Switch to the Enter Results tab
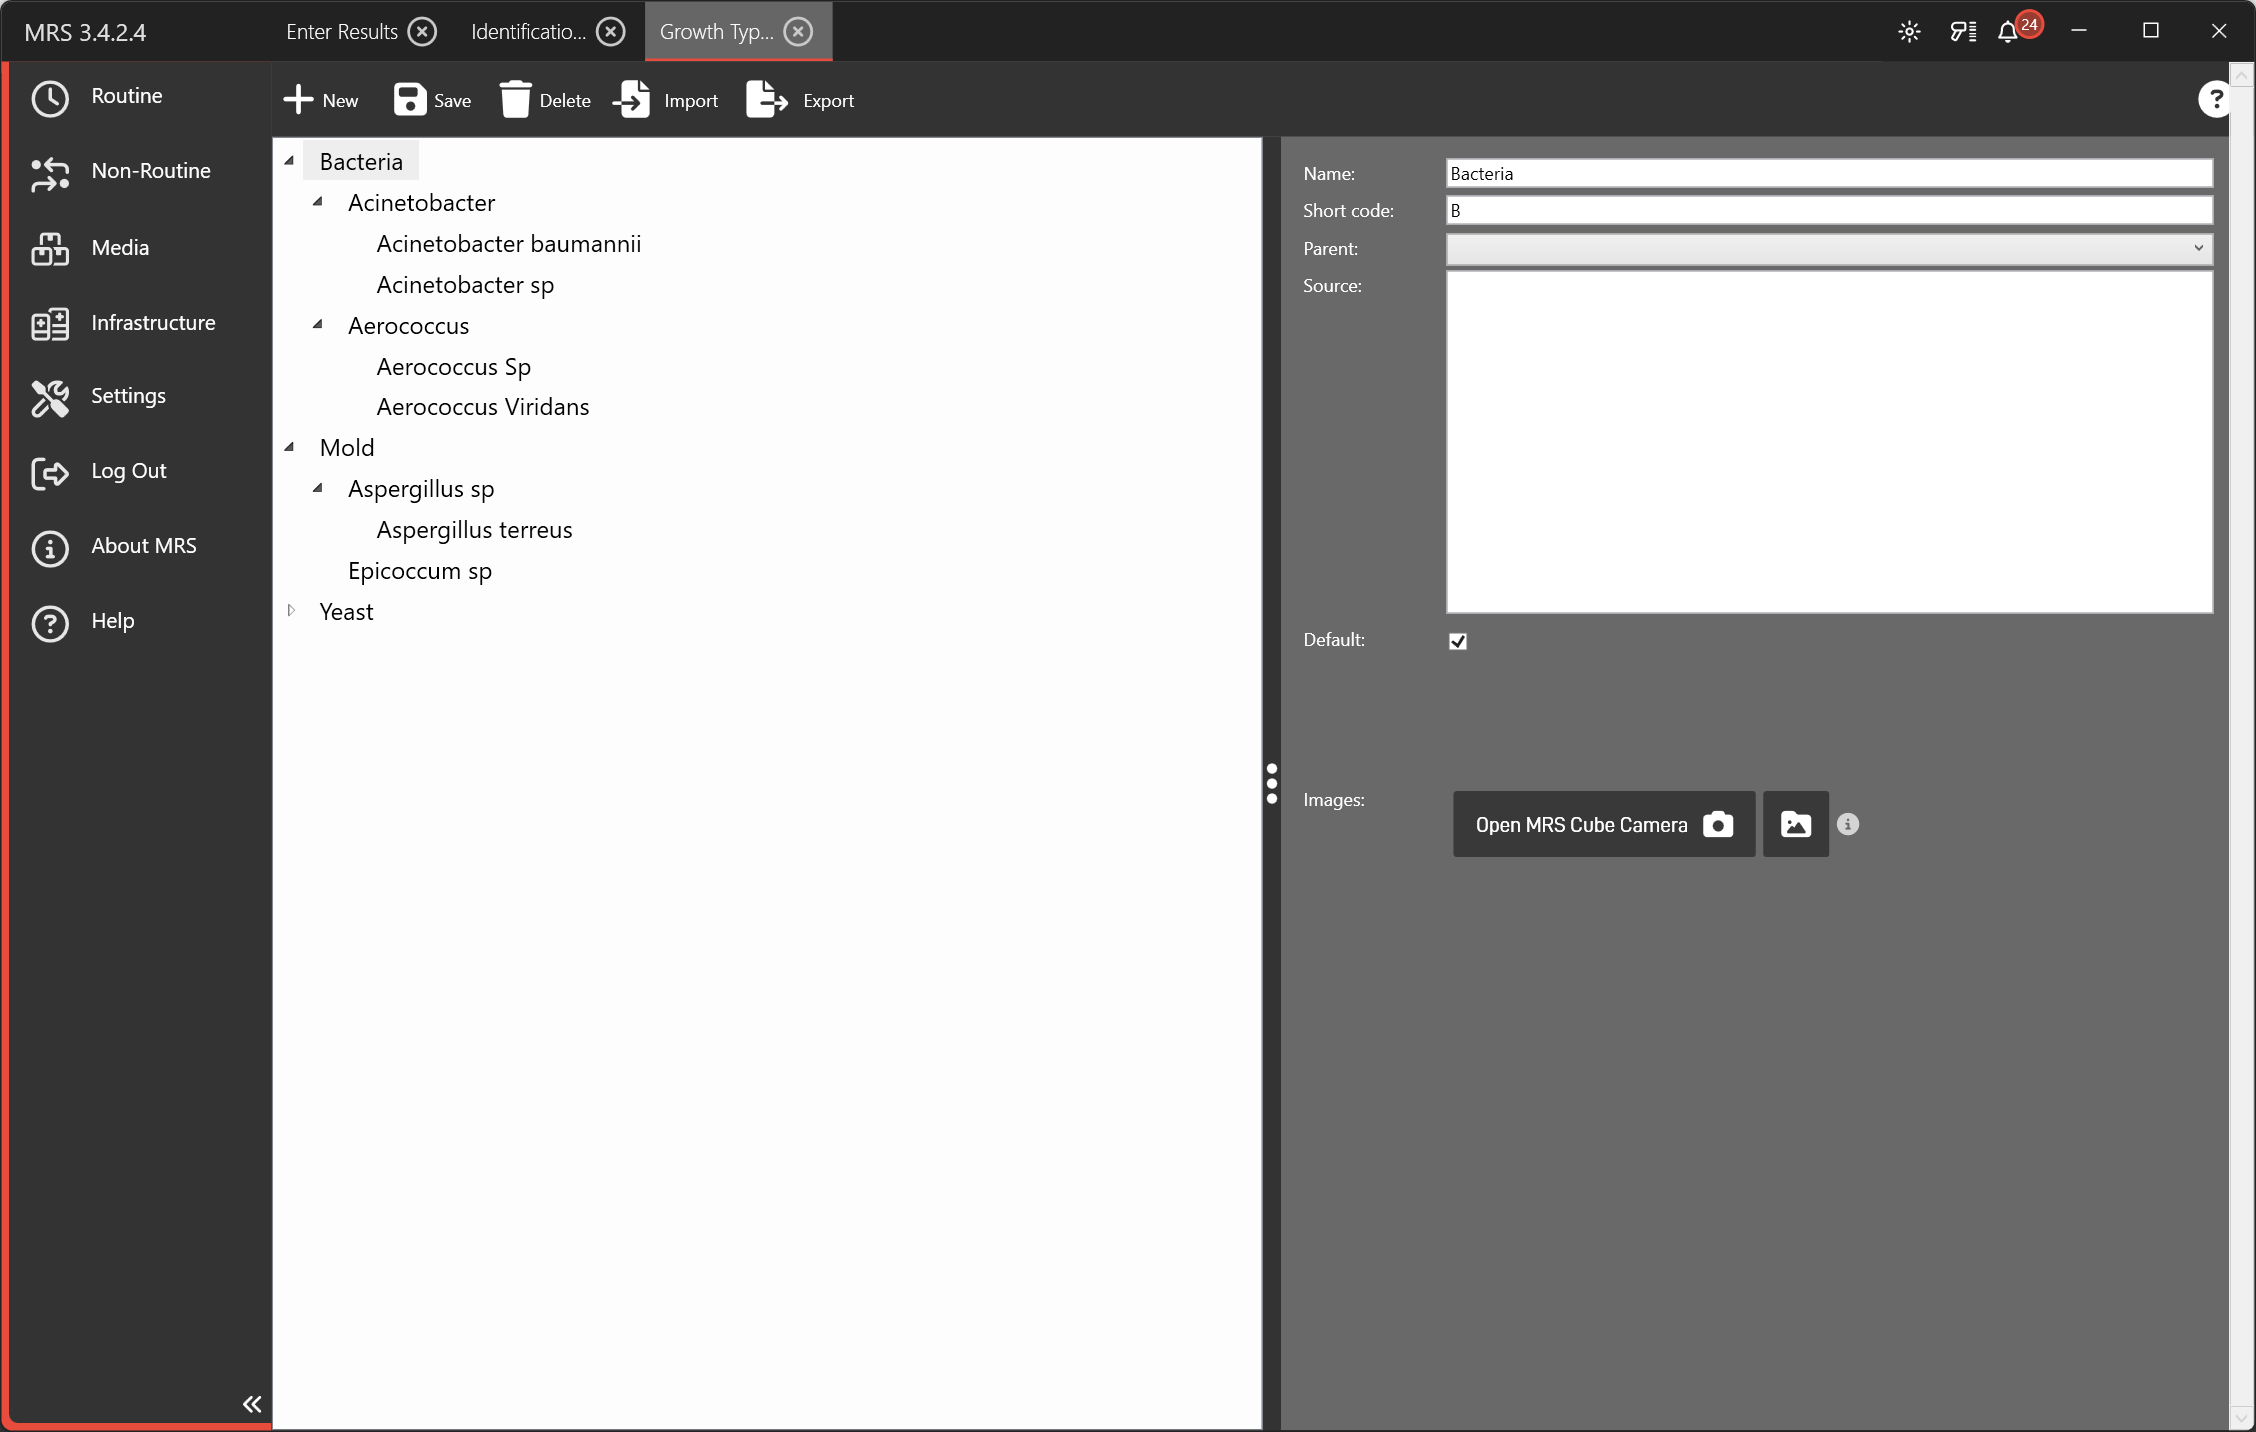 [x=342, y=32]
